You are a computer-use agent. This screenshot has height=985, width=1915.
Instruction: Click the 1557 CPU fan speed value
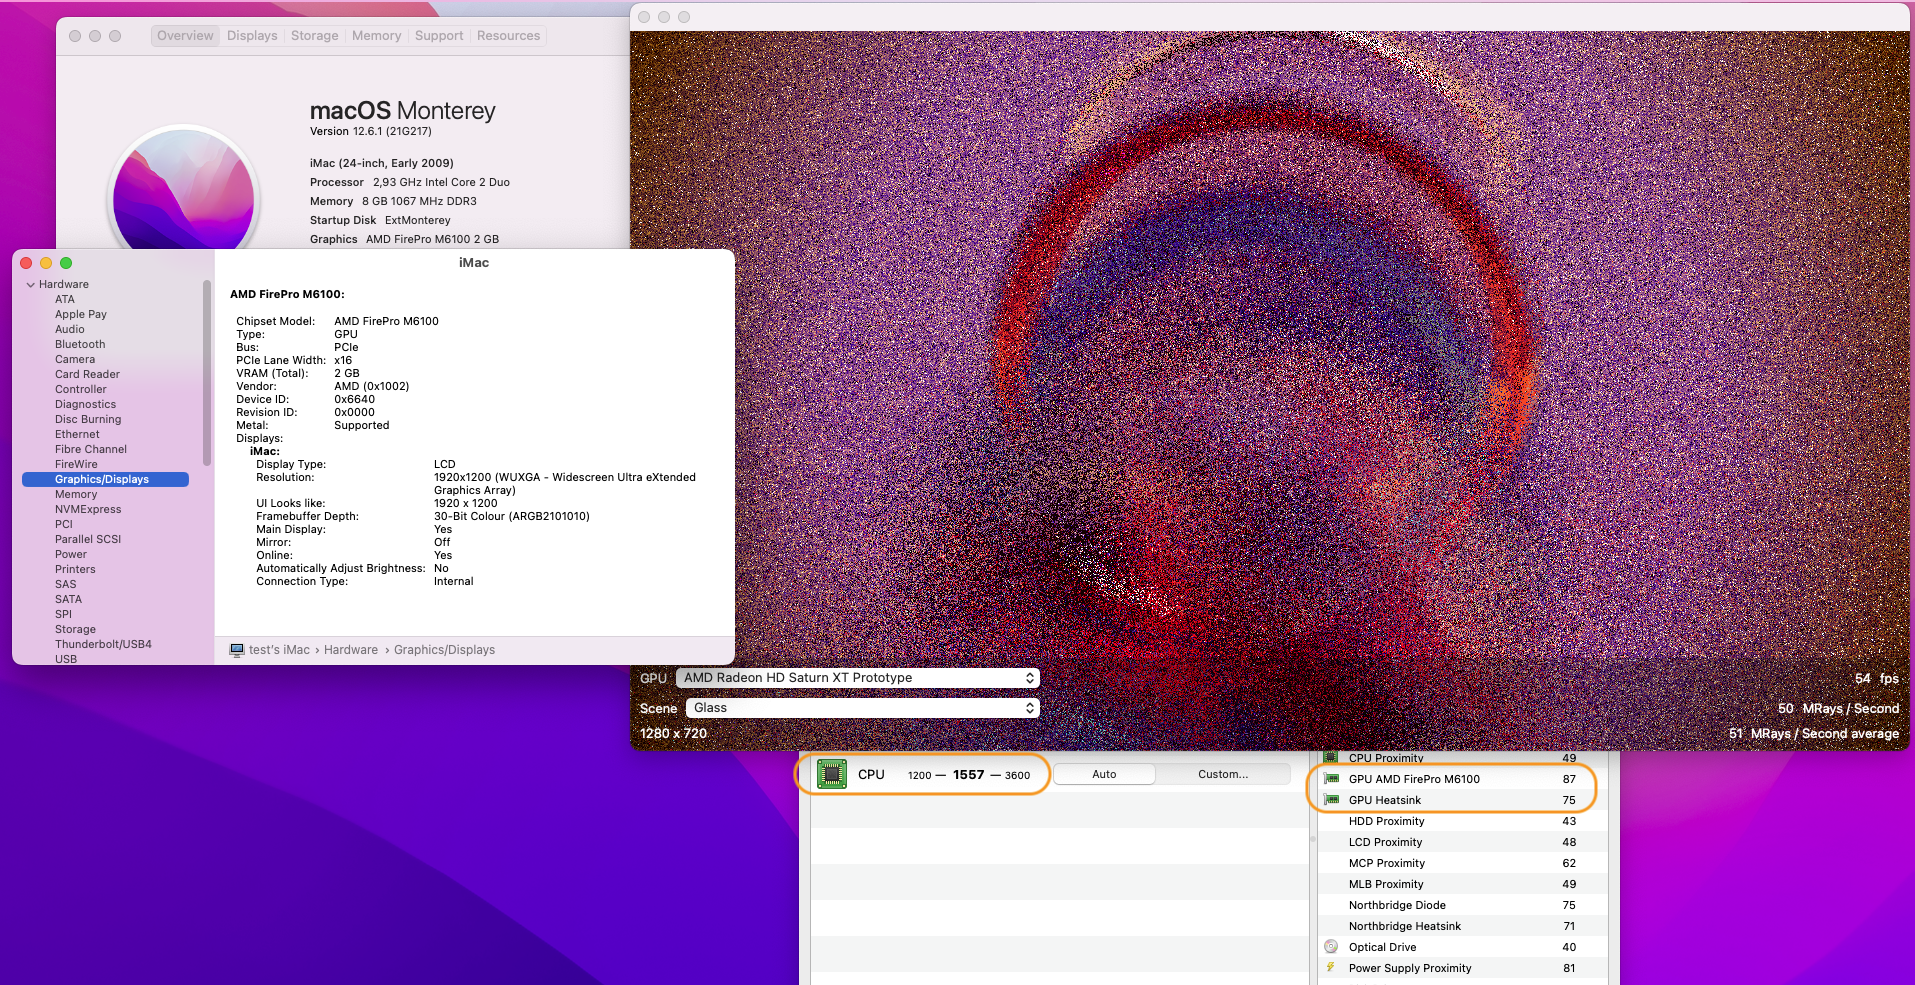(968, 774)
